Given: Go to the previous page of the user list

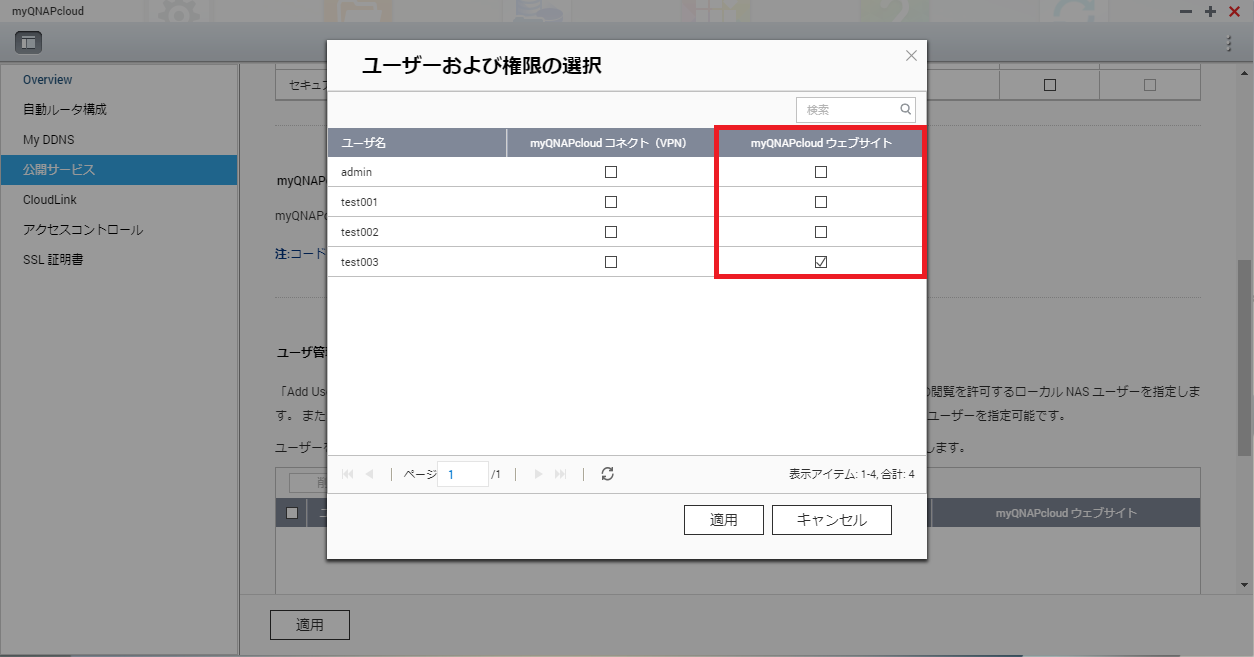Looking at the screenshot, I should pos(370,474).
